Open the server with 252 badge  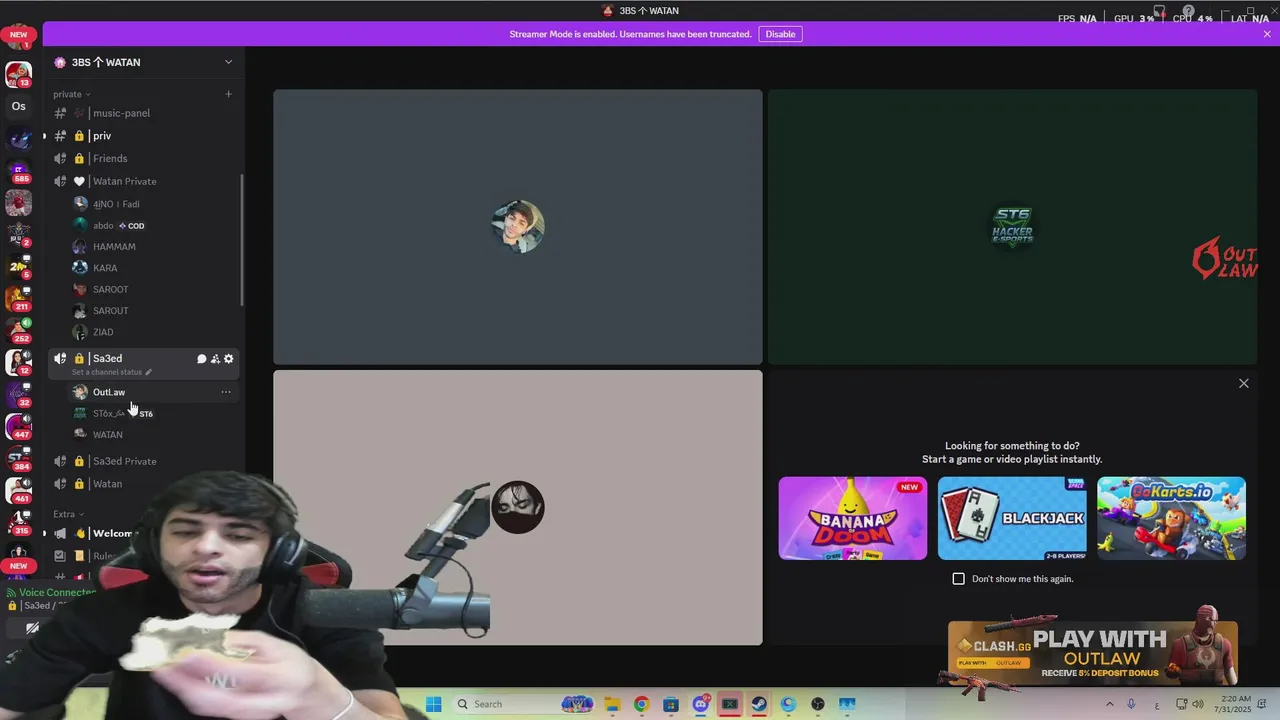pos(18,330)
